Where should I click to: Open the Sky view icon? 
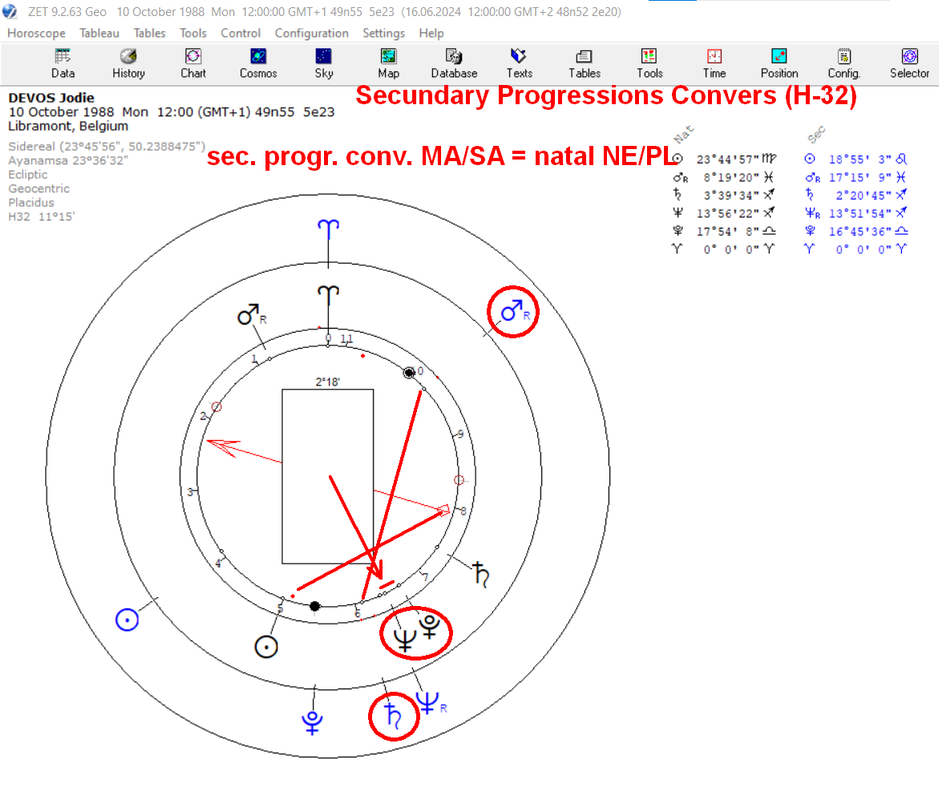click(x=323, y=64)
